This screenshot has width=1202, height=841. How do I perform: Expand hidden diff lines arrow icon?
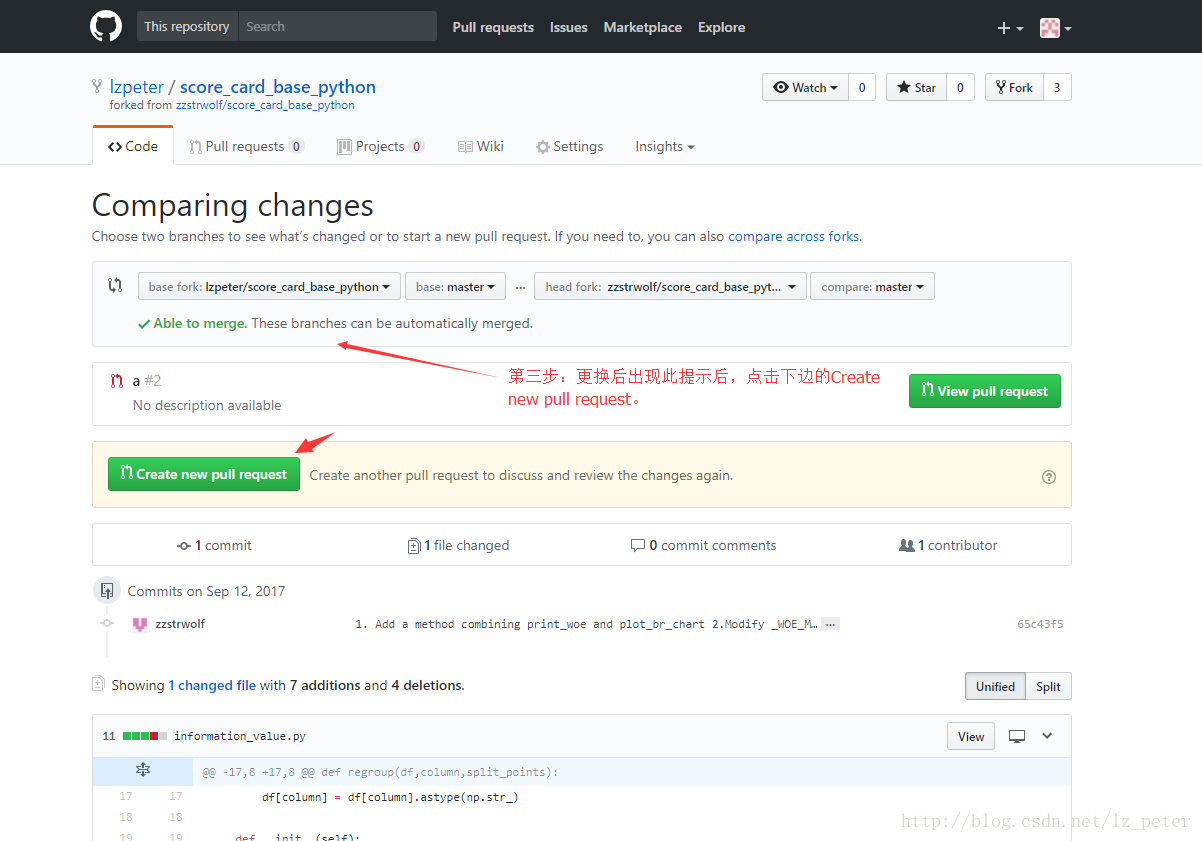(142, 771)
